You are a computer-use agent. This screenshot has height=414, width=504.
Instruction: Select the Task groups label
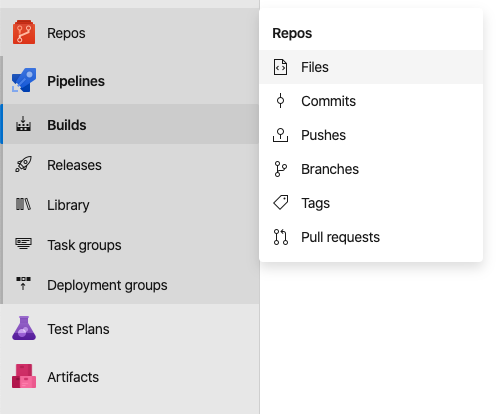pos(84,245)
